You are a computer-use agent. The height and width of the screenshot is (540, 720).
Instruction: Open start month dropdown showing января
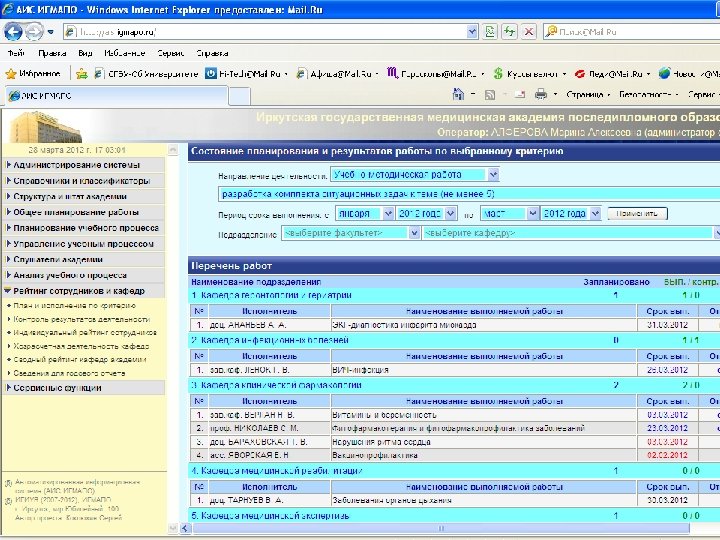pyautogui.click(x=365, y=214)
